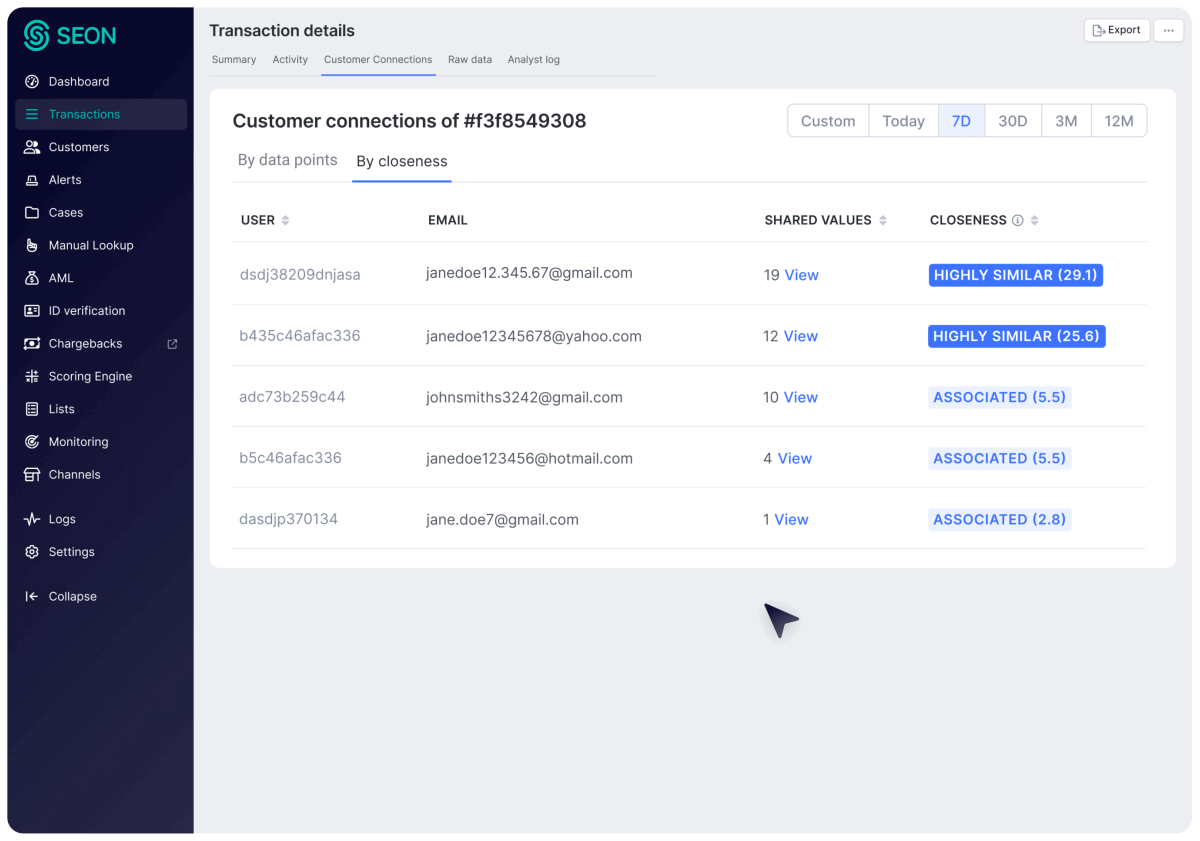Open Monitoring via the radar icon
Image resolution: width=1200 pixels, height=841 pixels.
click(x=32, y=442)
